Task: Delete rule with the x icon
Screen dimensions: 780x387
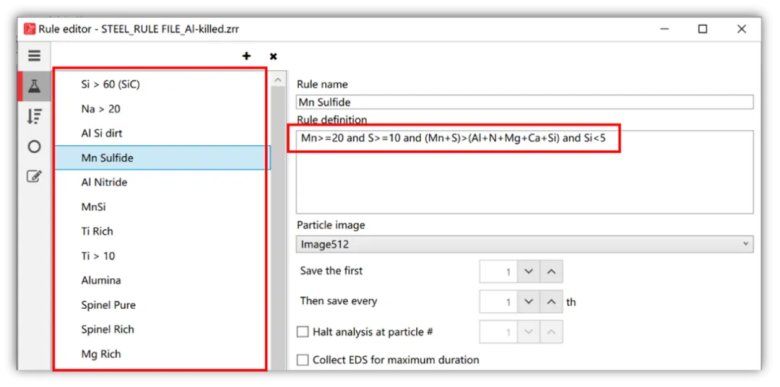Action: pos(273,57)
